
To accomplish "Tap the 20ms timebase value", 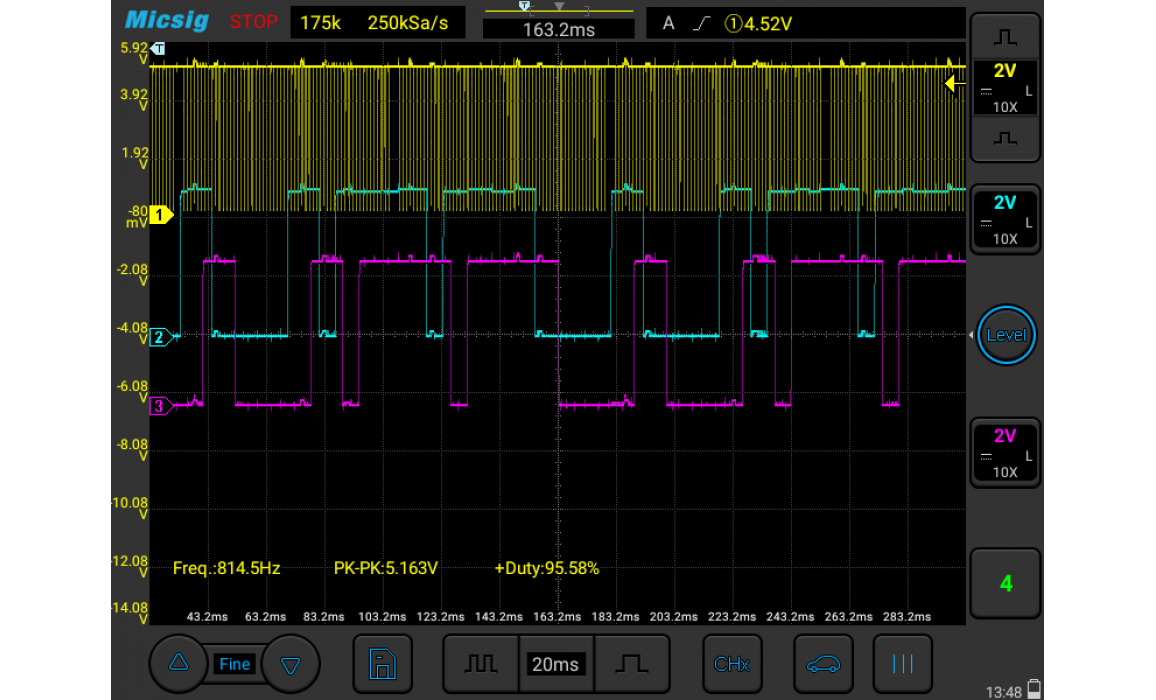I will pyautogui.click(x=555, y=664).
